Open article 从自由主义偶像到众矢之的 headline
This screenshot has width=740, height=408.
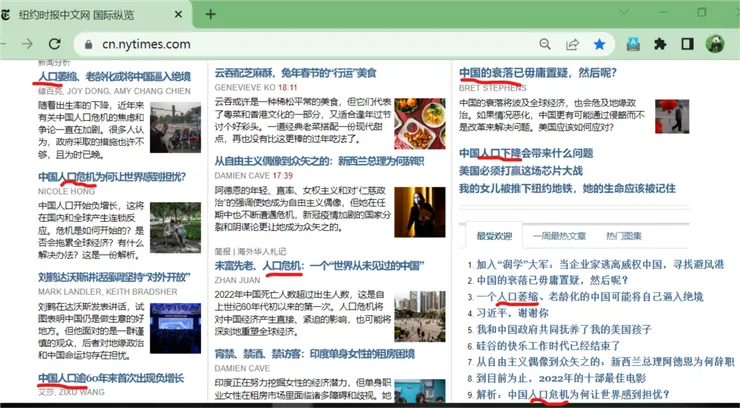tap(320, 161)
